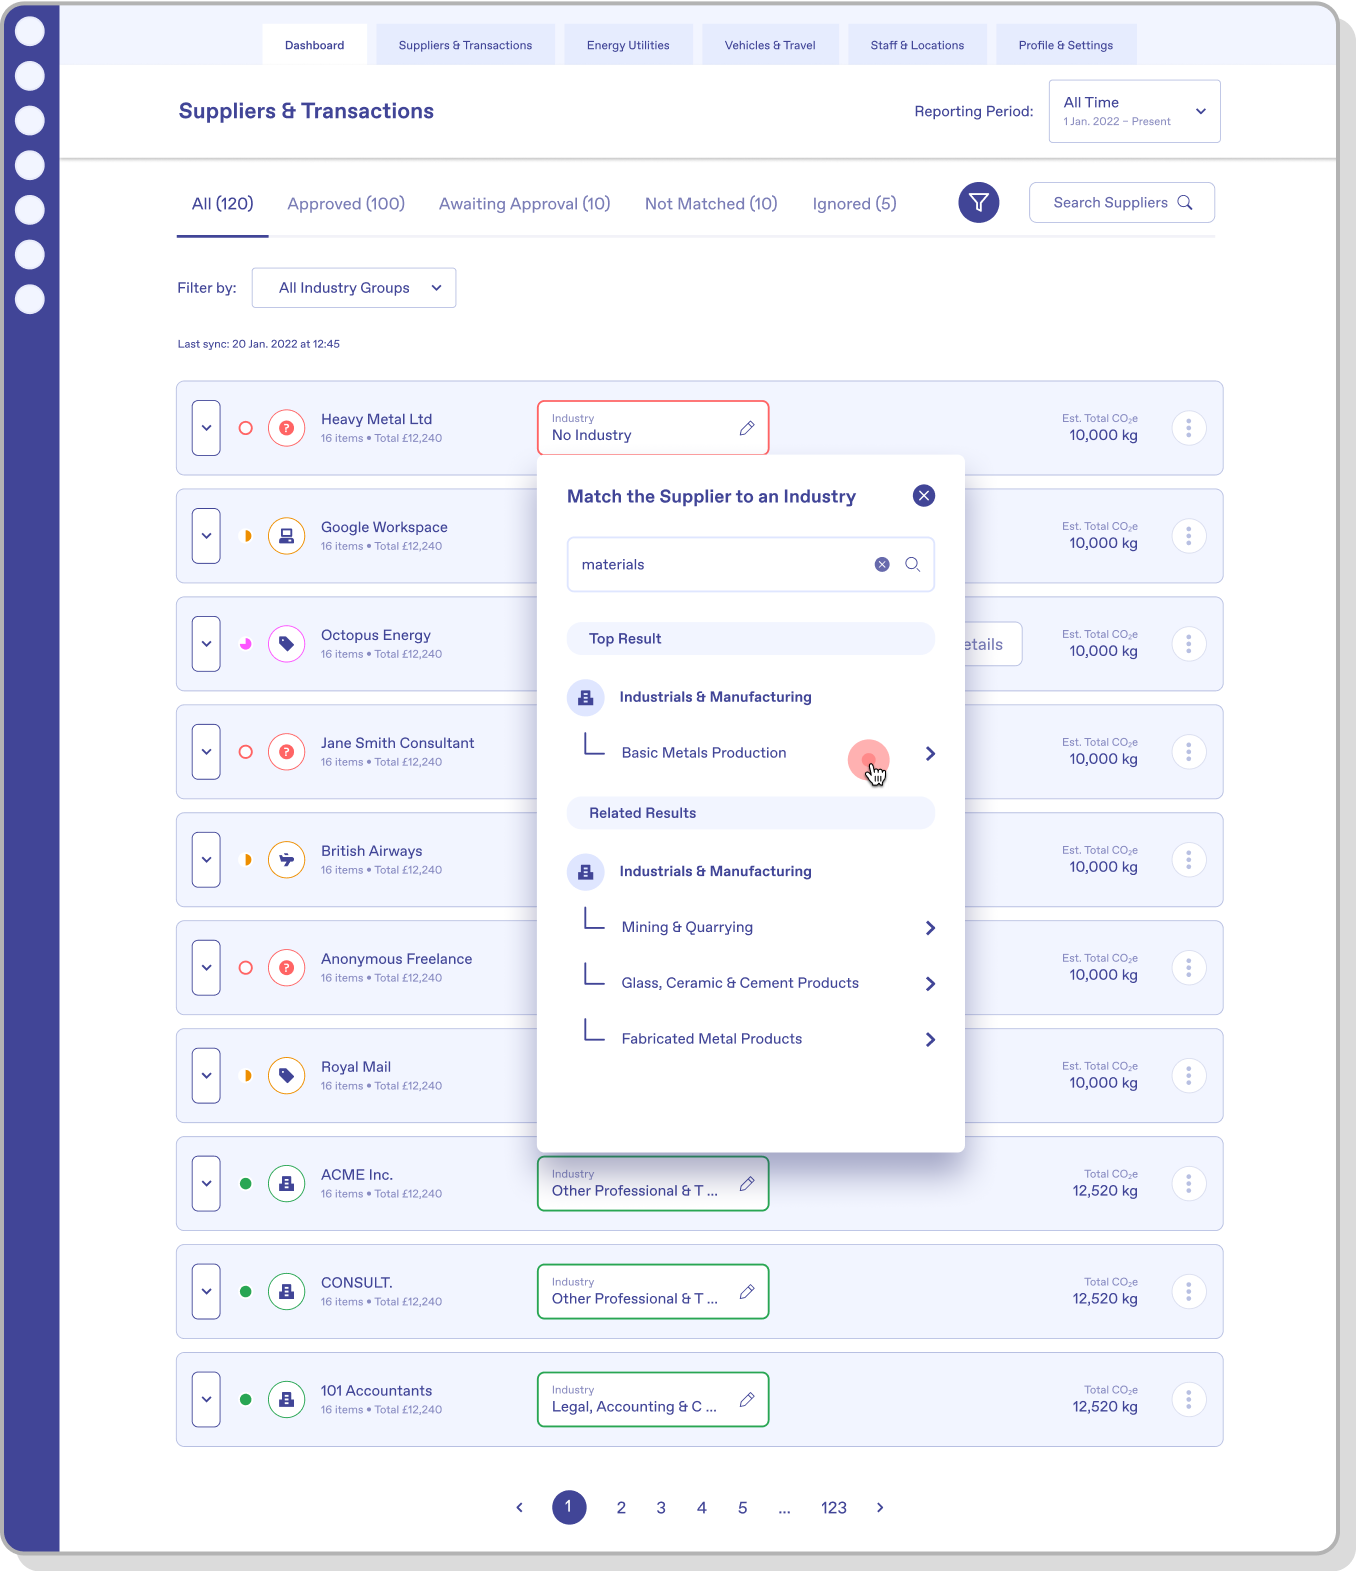Open the three-dot menu for Google Workspace
The width and height of the screenshot is (1356, 1571).
(x=1188, y=536)
